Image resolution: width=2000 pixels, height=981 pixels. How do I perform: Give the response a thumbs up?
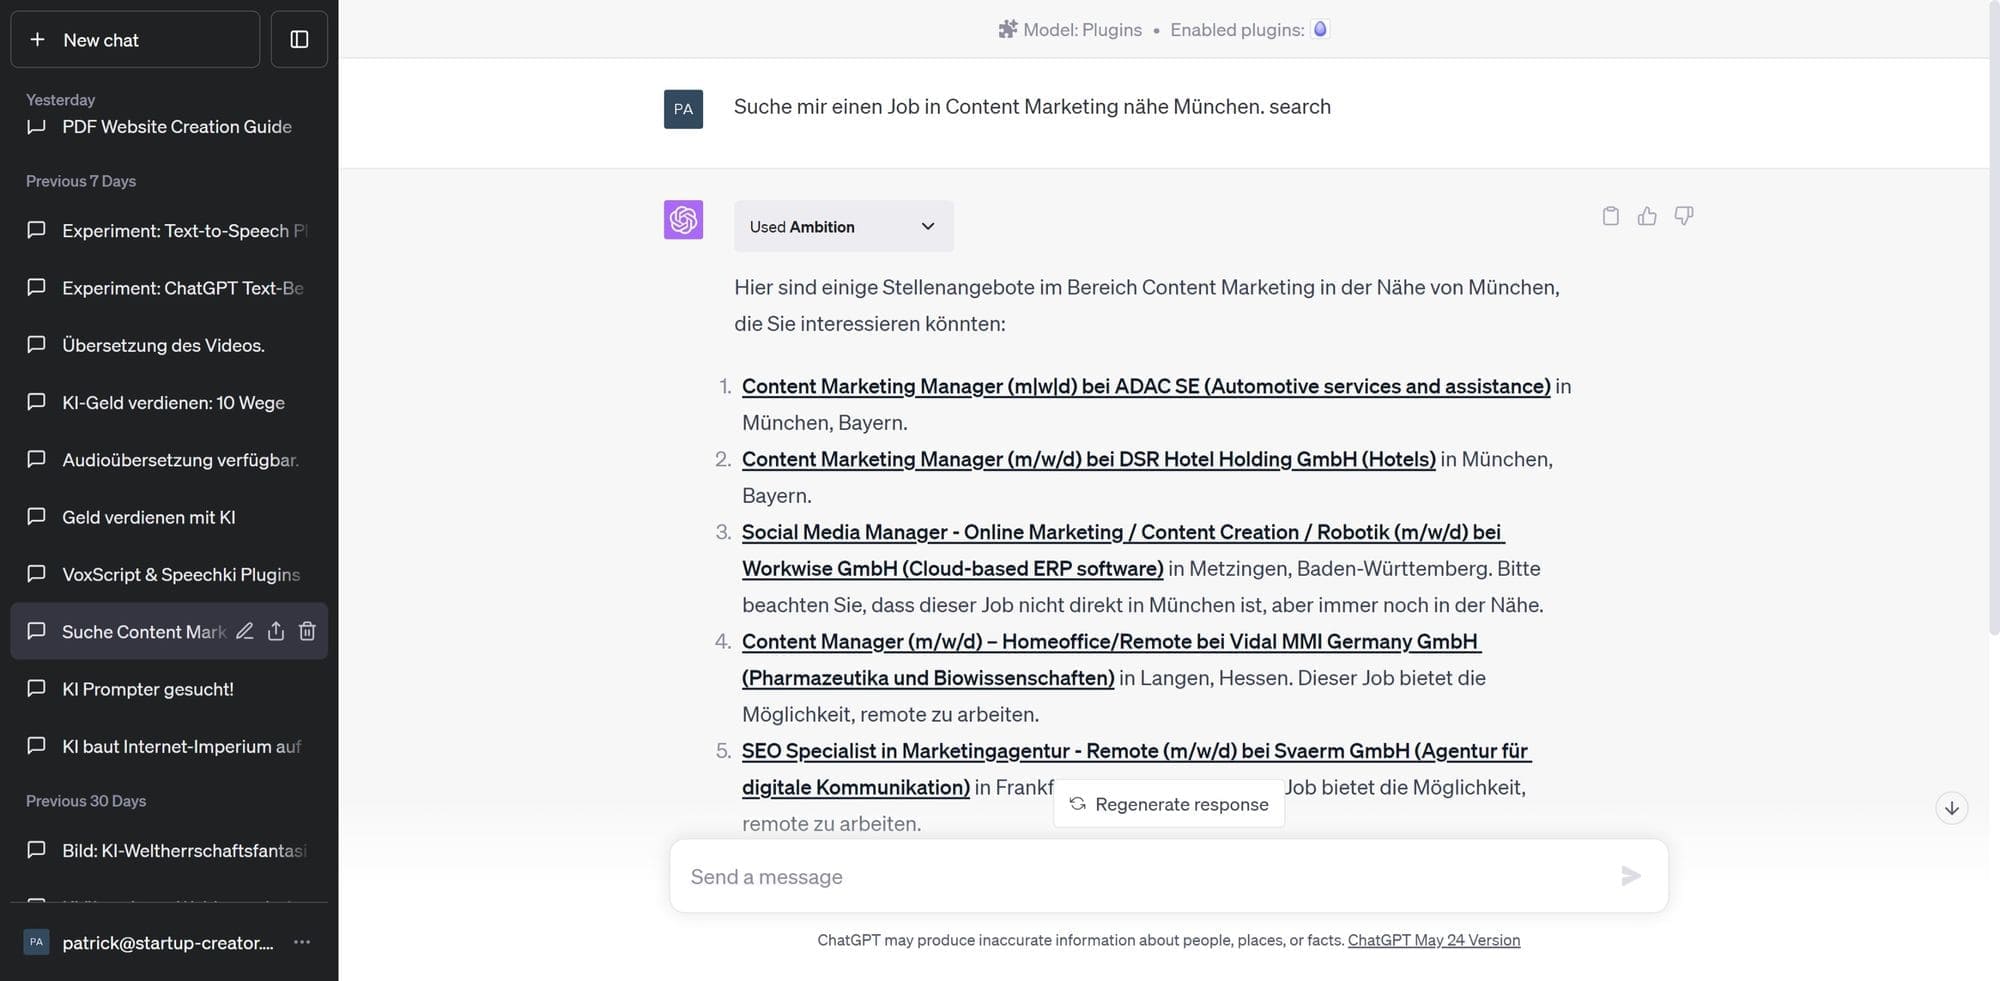click(1647, 216)
